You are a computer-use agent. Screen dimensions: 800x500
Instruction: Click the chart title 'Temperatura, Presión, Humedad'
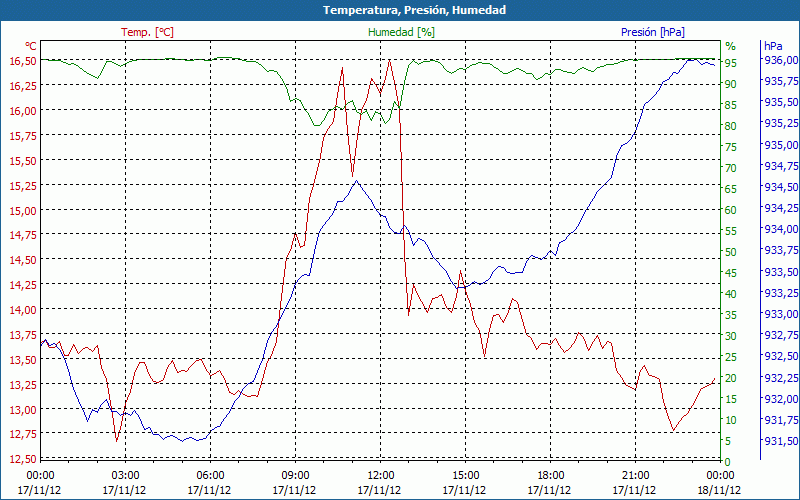[414, 10]
